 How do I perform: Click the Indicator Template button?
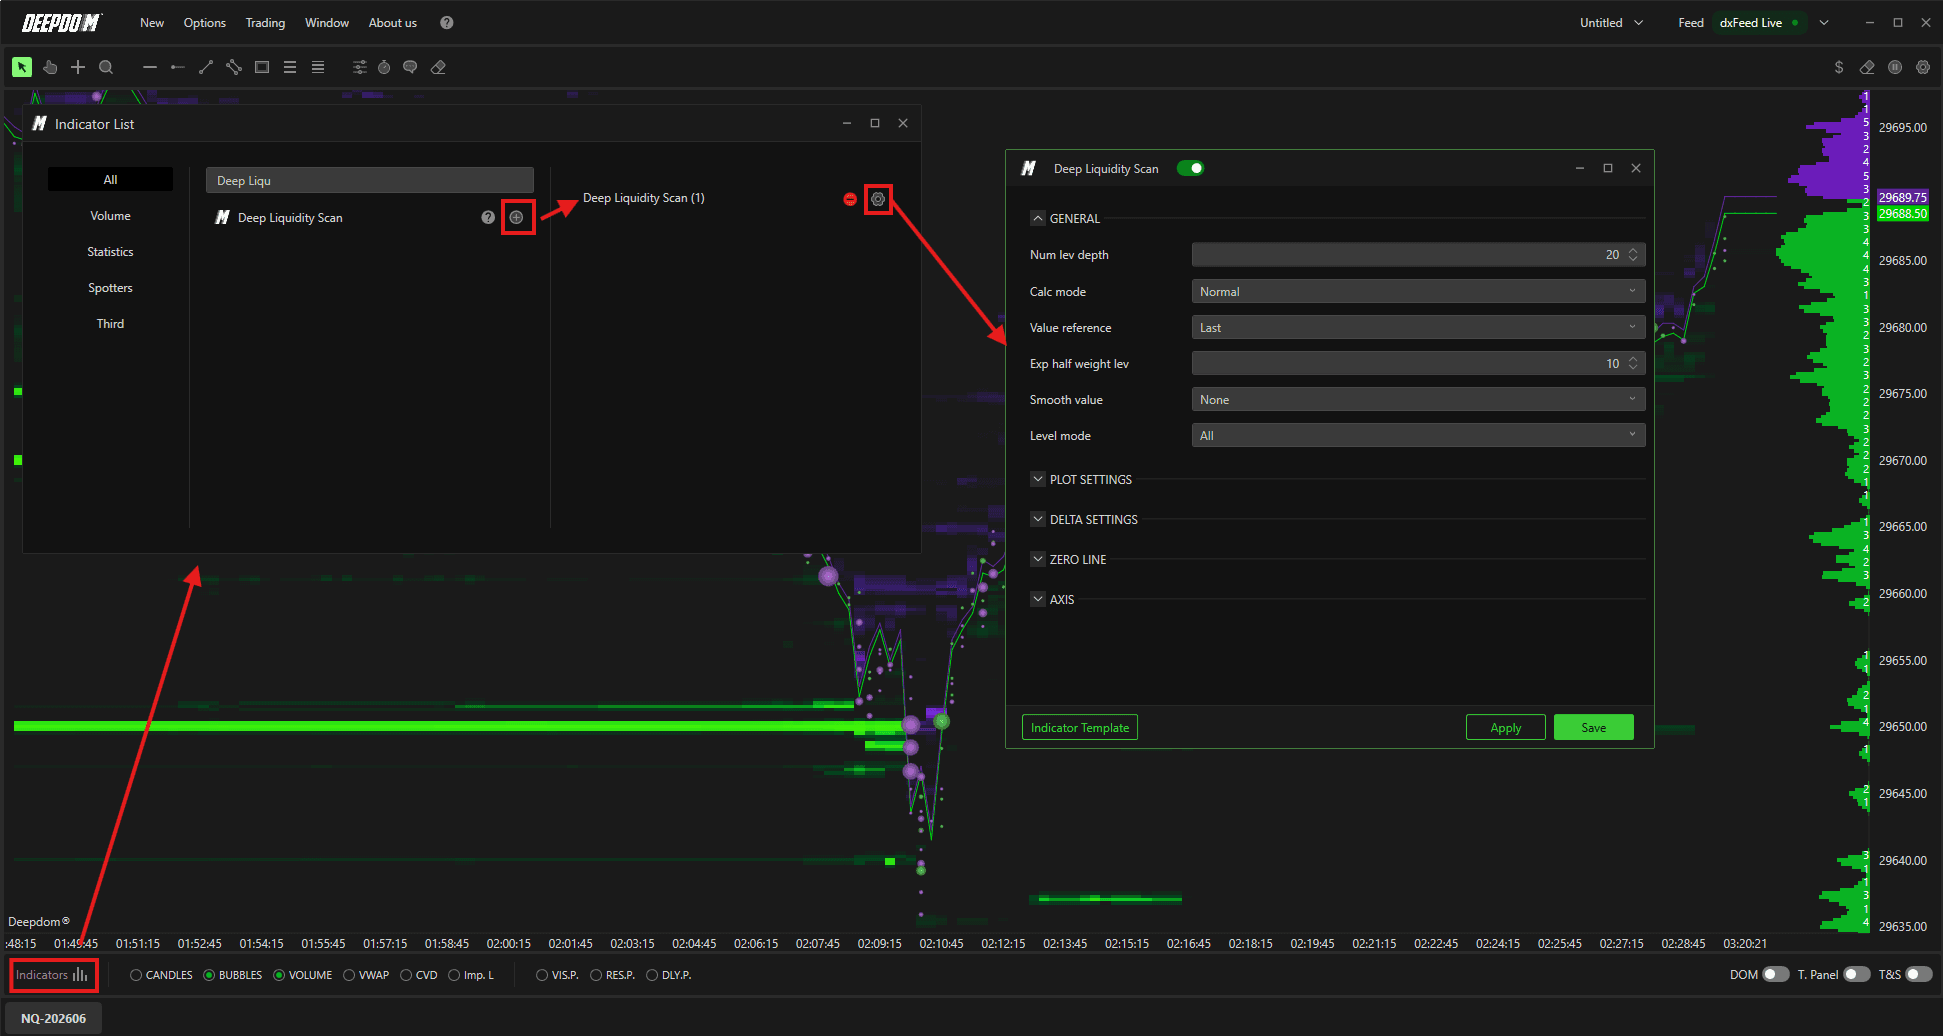coord(1079,727)
